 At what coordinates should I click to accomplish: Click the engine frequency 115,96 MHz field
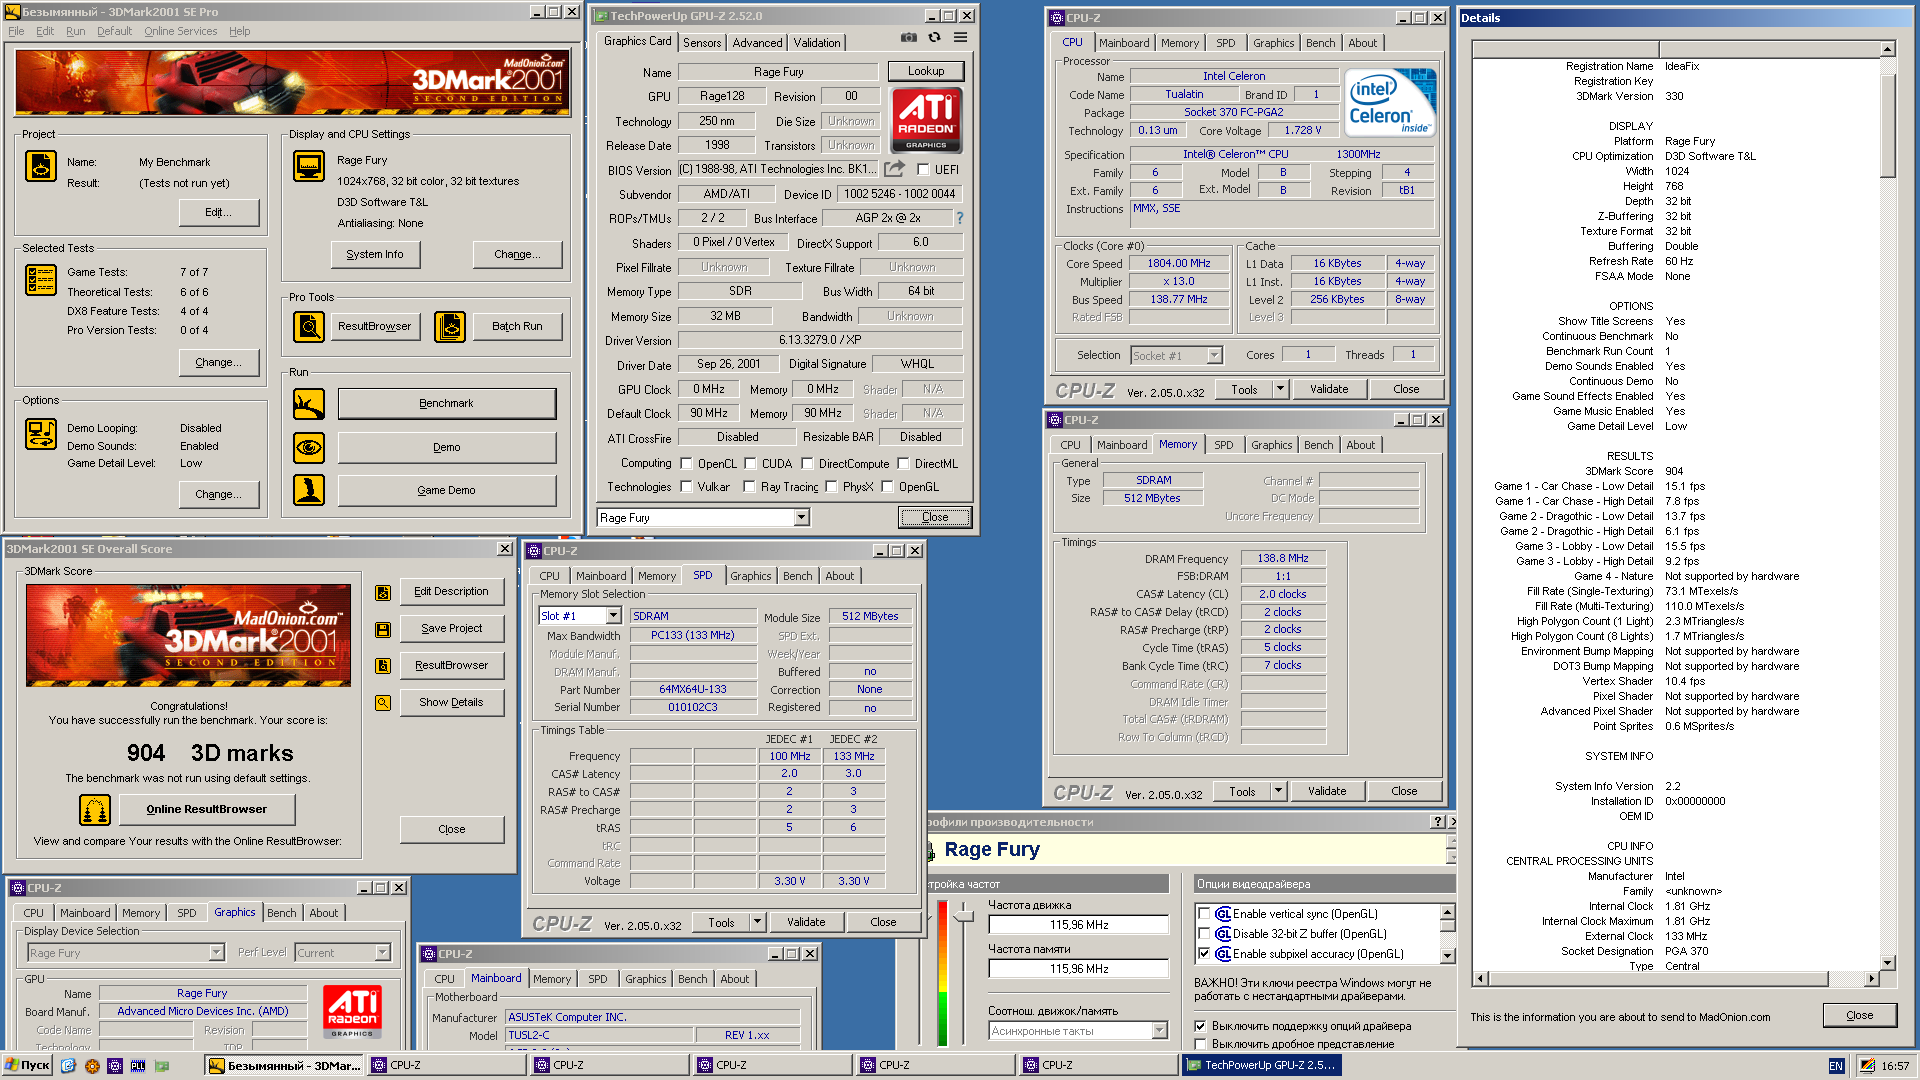[1079, 925]
